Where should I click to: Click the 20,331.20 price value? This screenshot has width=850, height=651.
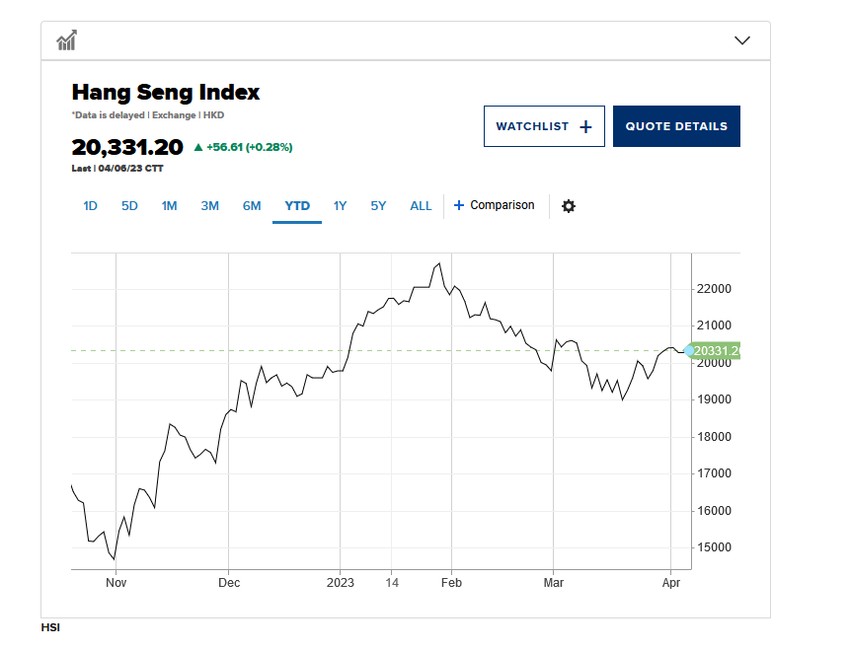tap(127, 146)
